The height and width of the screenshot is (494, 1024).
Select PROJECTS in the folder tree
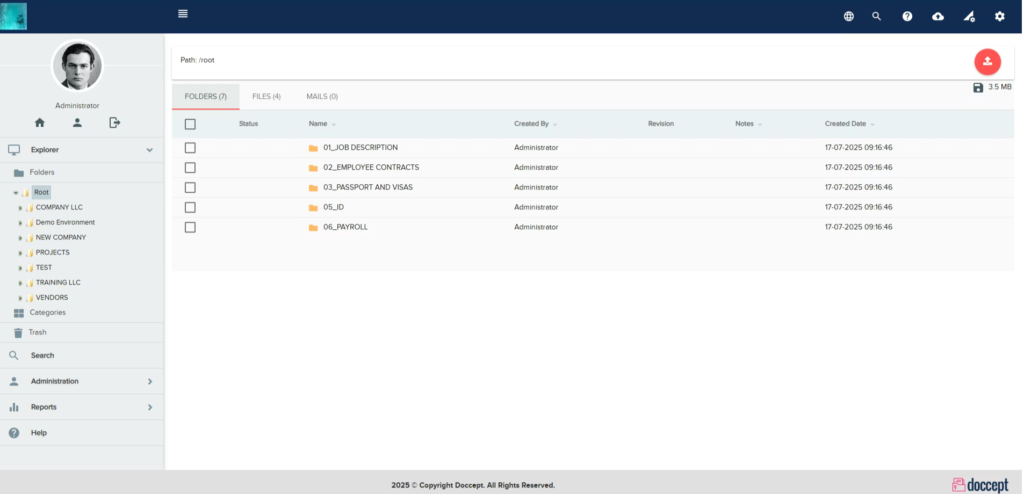point(52,252)
